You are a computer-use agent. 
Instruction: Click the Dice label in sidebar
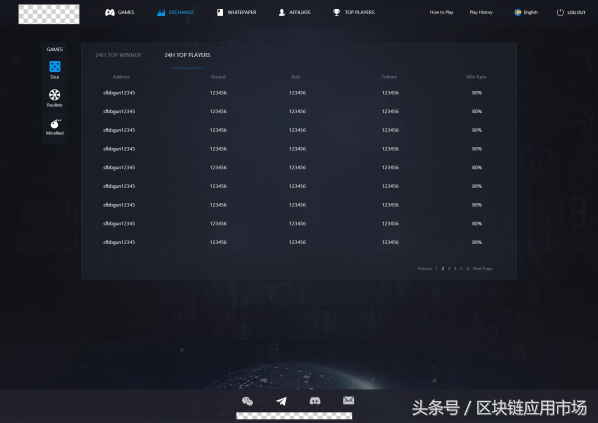click(x=55, y=77)
